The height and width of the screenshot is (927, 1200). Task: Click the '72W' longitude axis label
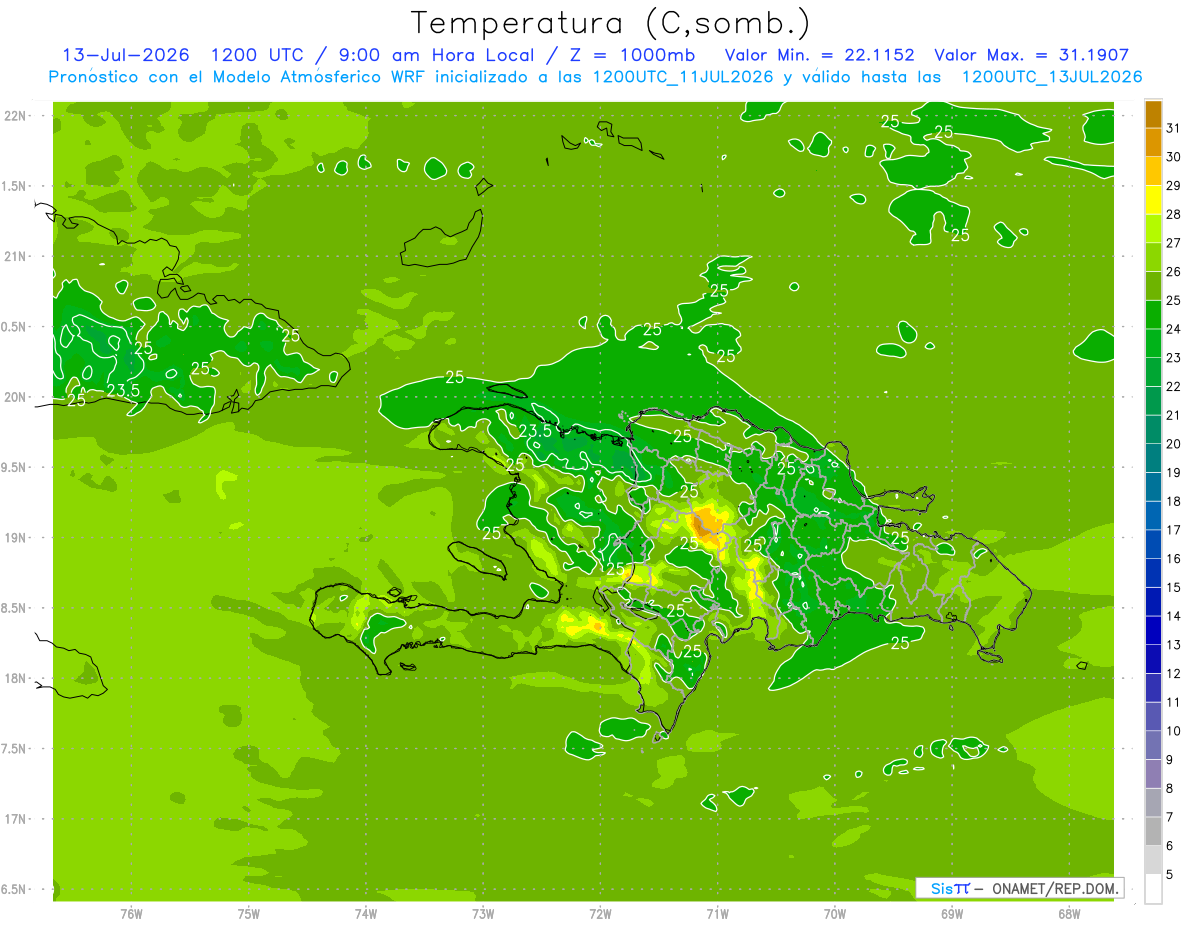600,914
